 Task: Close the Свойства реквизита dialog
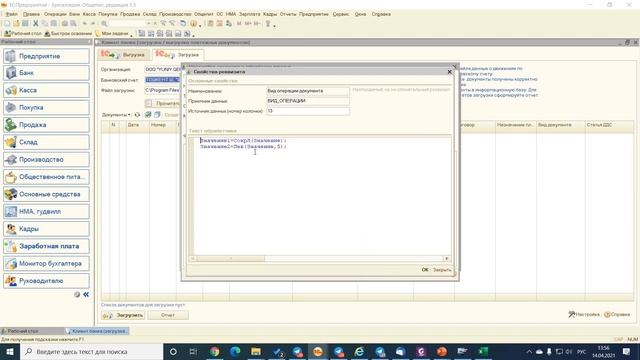click(449, 72)
